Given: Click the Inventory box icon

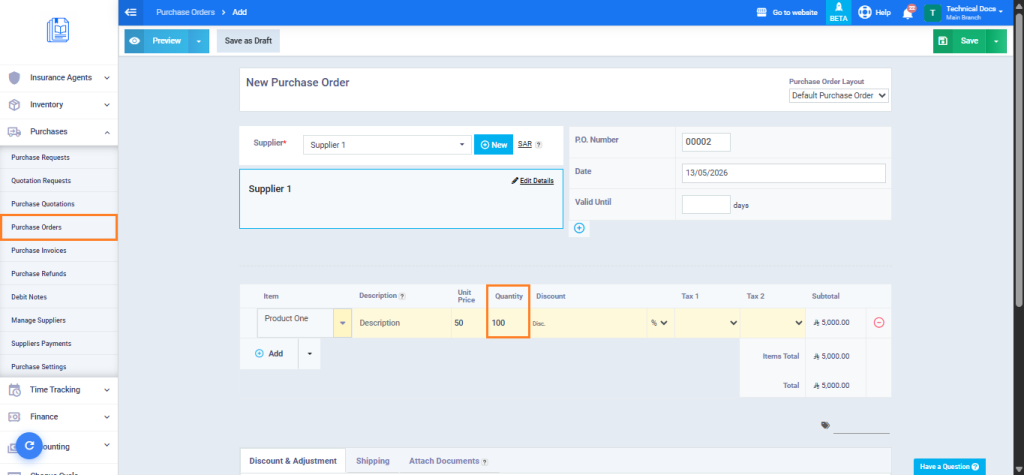Looking at the screenshot, I should pos(14,105).
